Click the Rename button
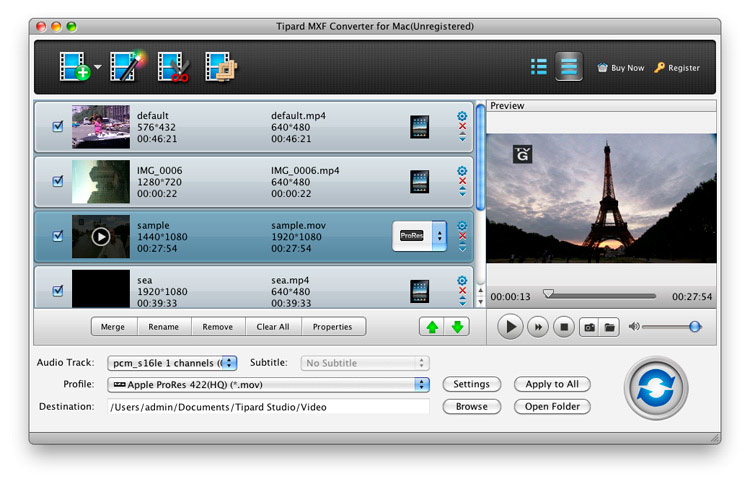The image size is (750, 484). [164, 327]
